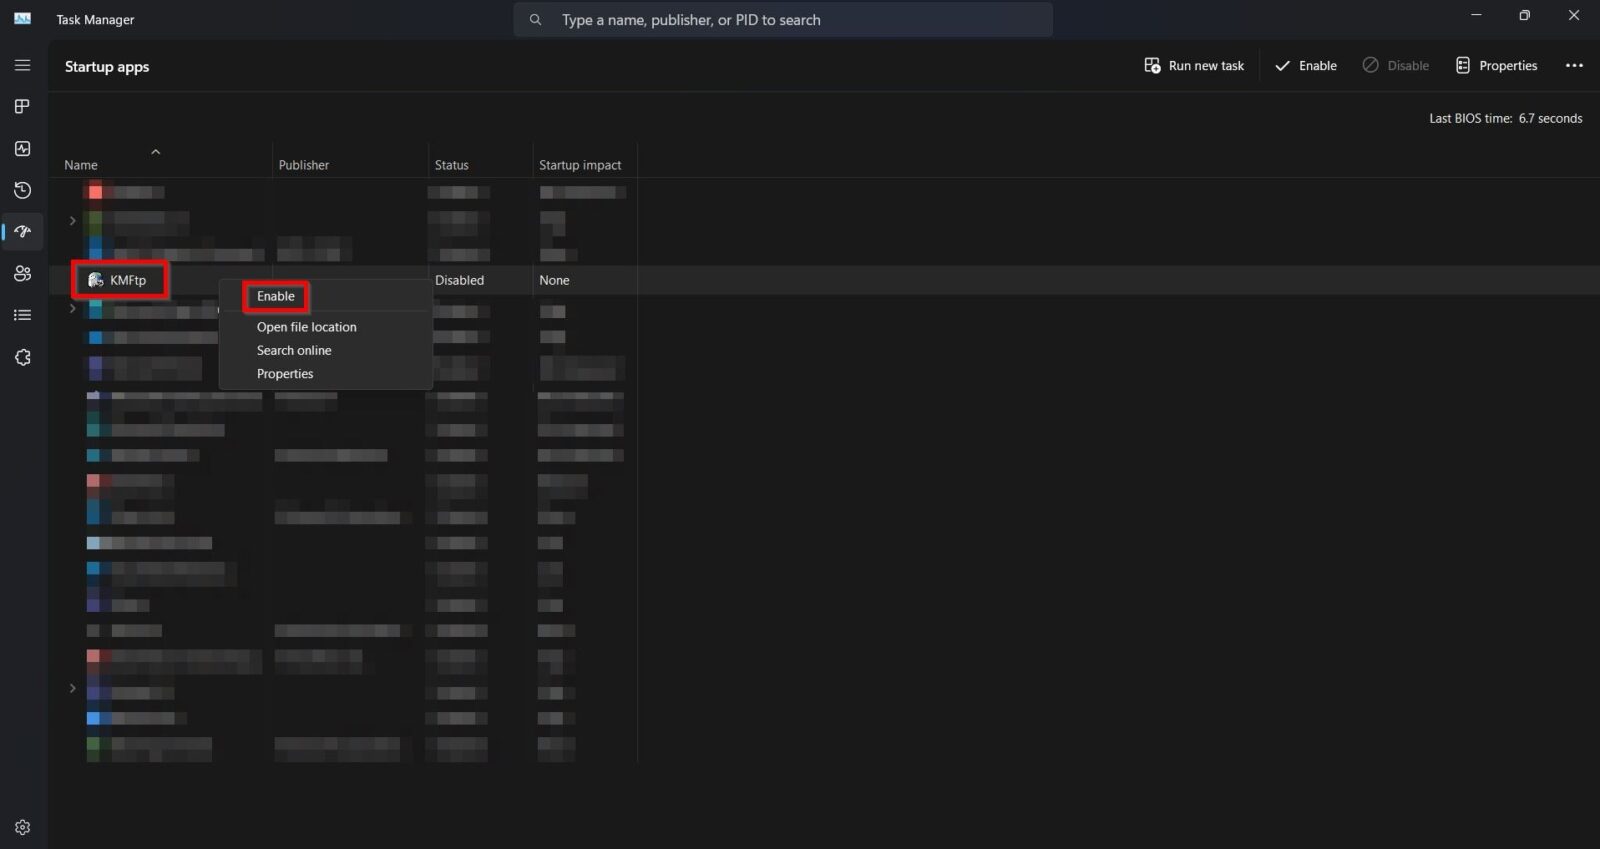Open the Details page icon
This screenshot has width=1600, height=849.
coord(22,315)
